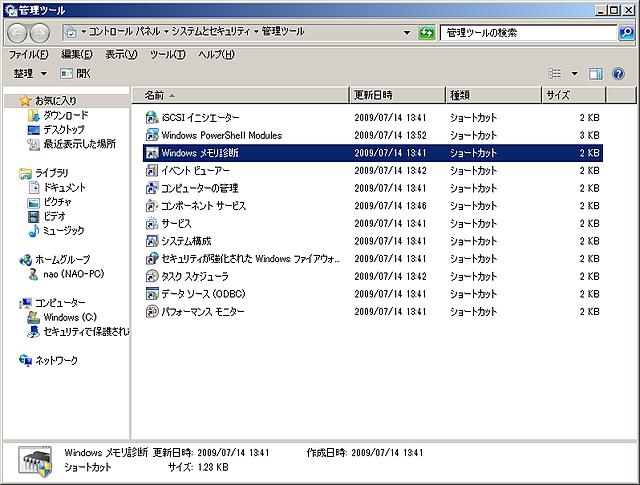Click the Forward navigation arrow
The width and height of the screenshot is (640, 485).
tap(40, 33)
